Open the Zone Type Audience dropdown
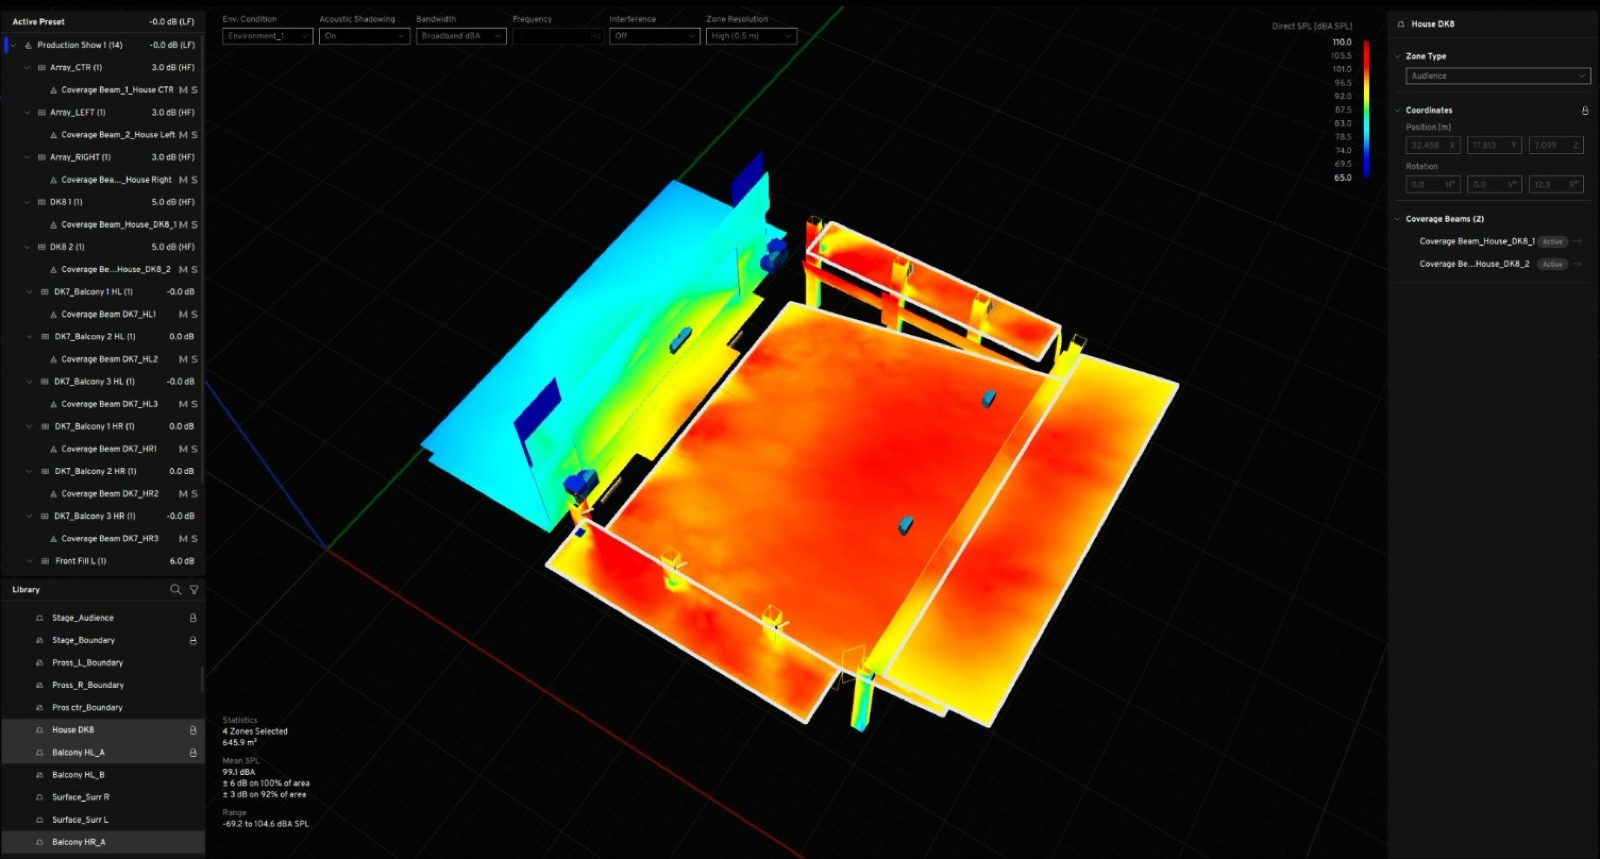This screenshot has height=859, width=1600. click(1497, 76)
